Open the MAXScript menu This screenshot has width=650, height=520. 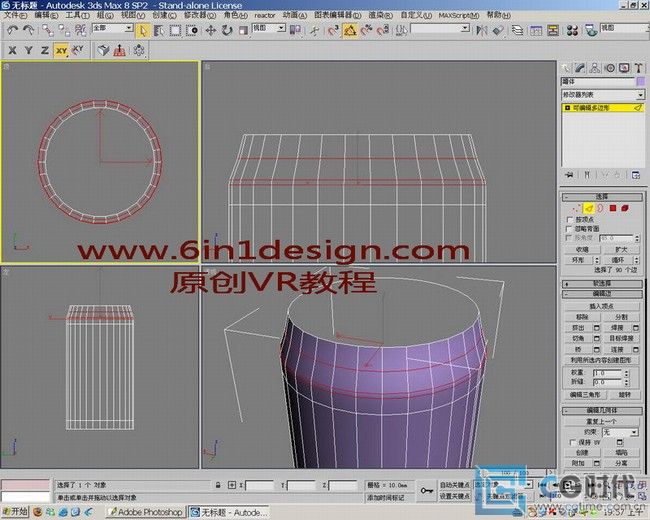tap(458, 15)
